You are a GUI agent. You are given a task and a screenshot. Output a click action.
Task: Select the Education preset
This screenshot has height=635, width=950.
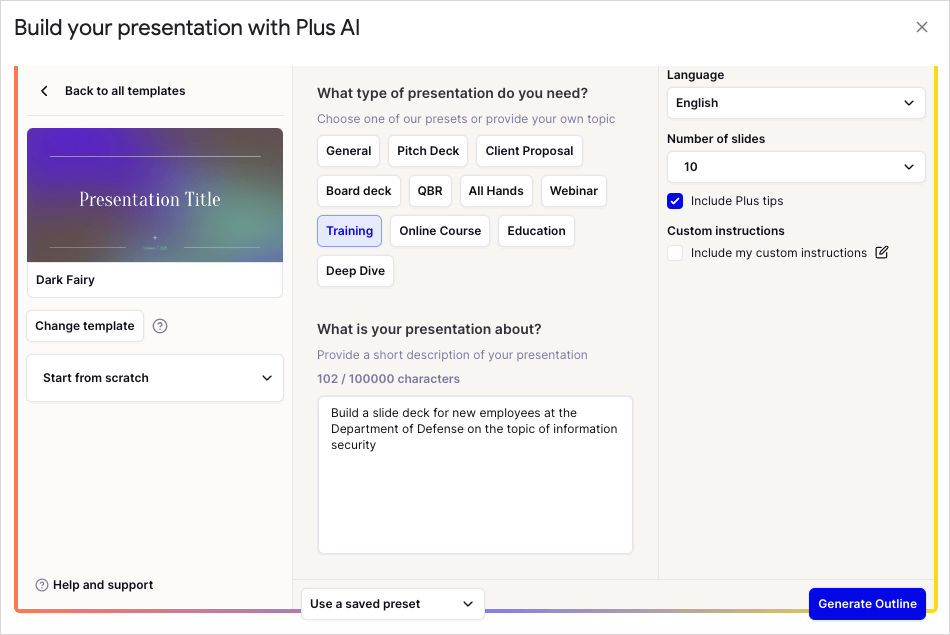pos(536,231)
